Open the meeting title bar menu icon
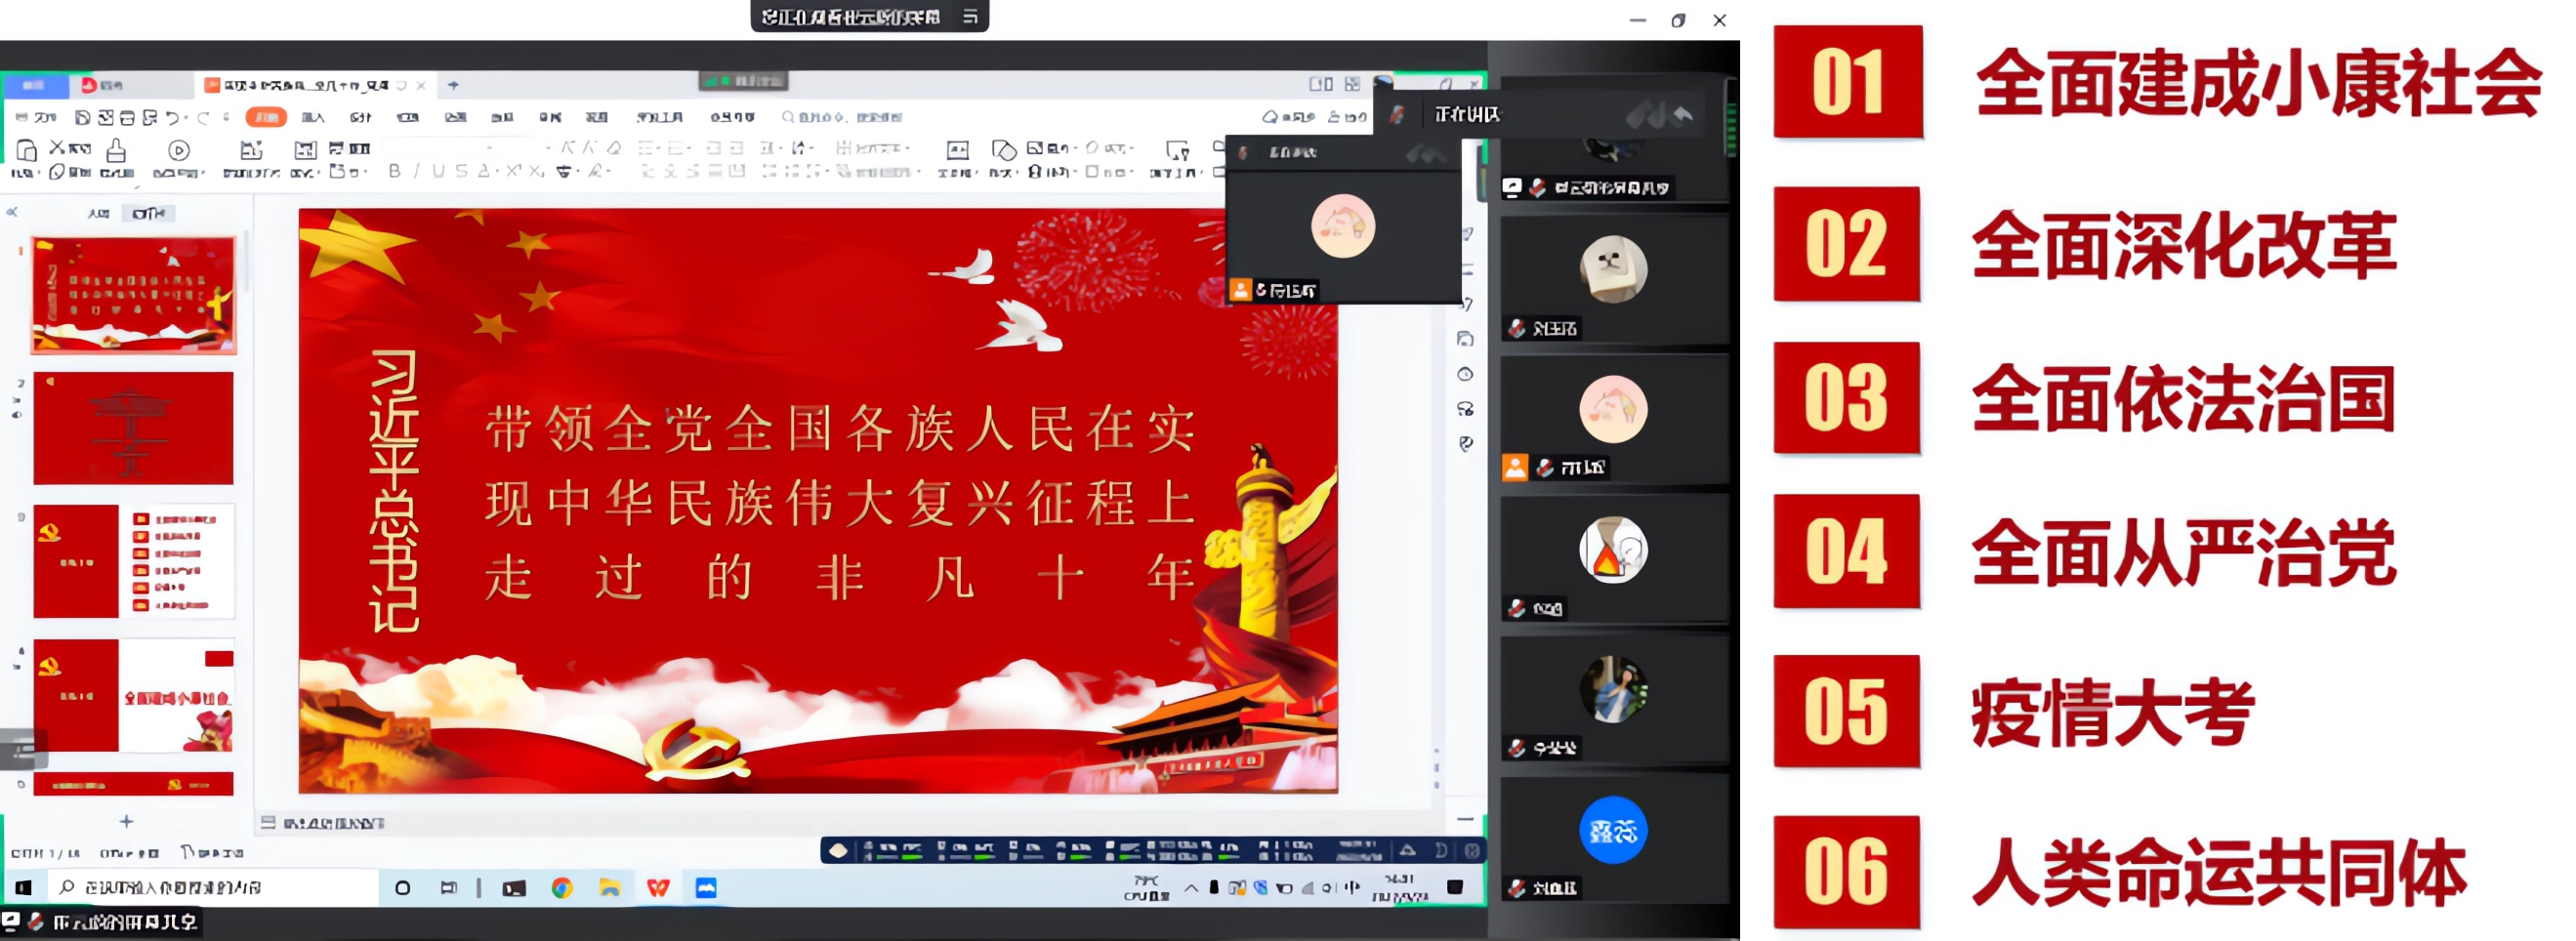2576x941 pixels. click(x=970, y=16)
